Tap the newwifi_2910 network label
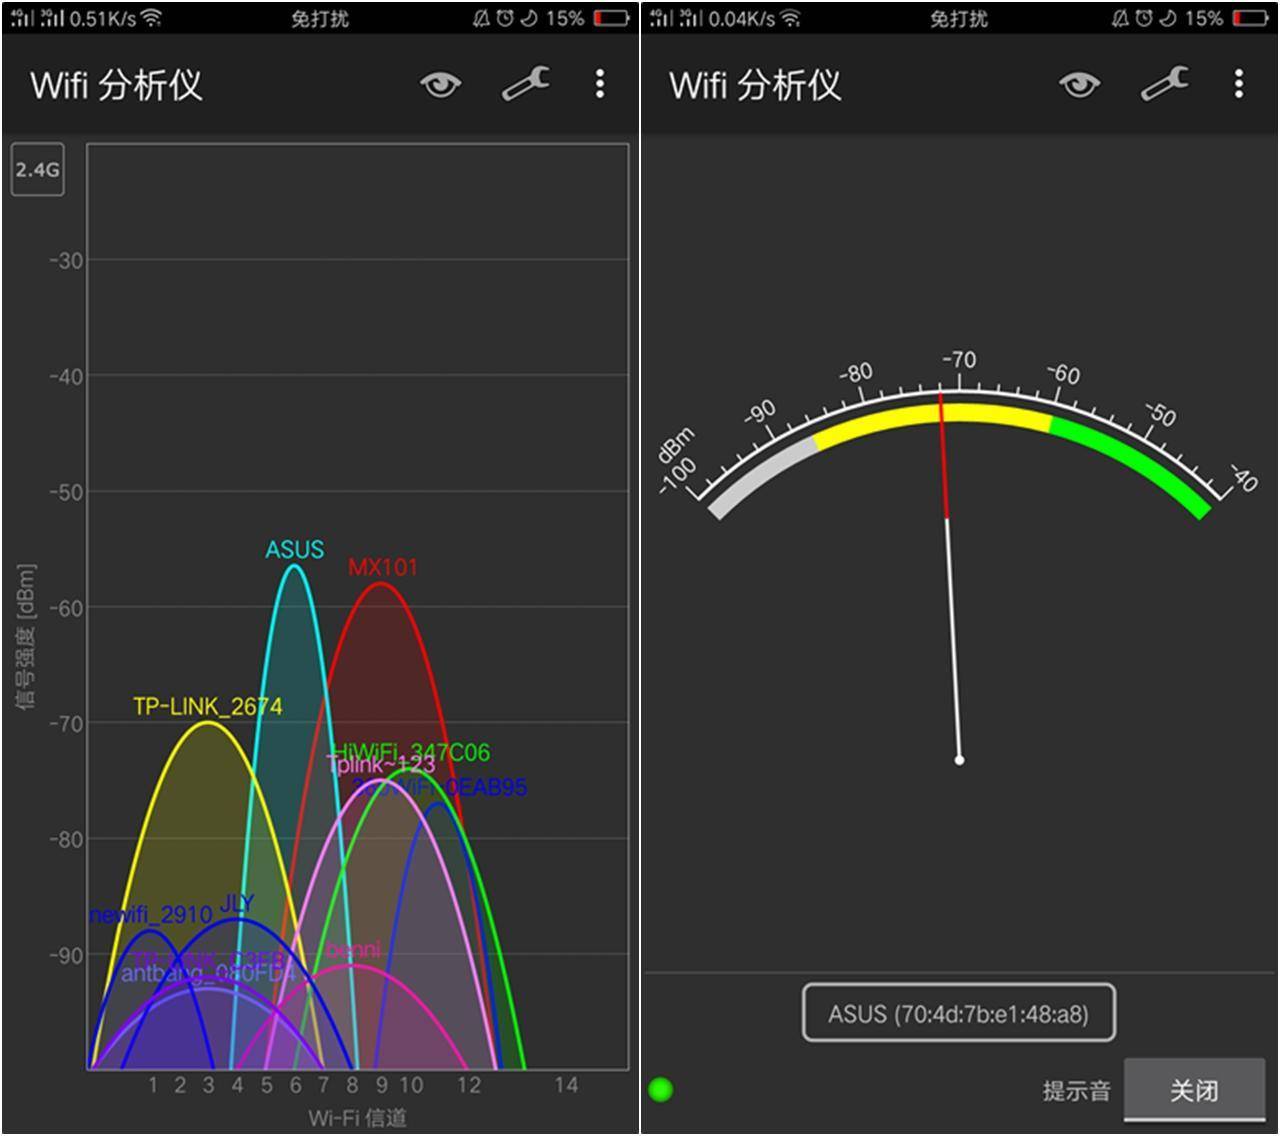Screen dimensions: 1280x1136 150,913
